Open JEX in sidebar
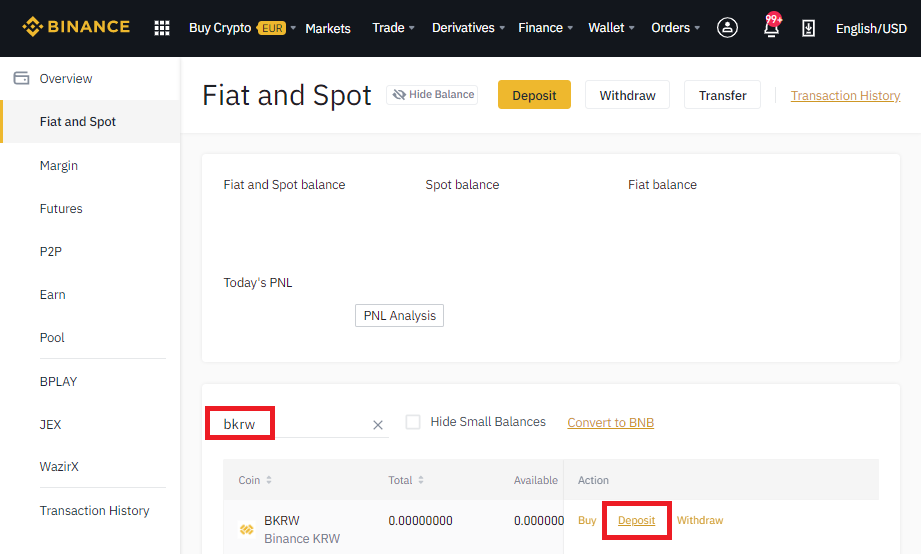The height and width of the screenshot is (554, 921). click(50, 424)
